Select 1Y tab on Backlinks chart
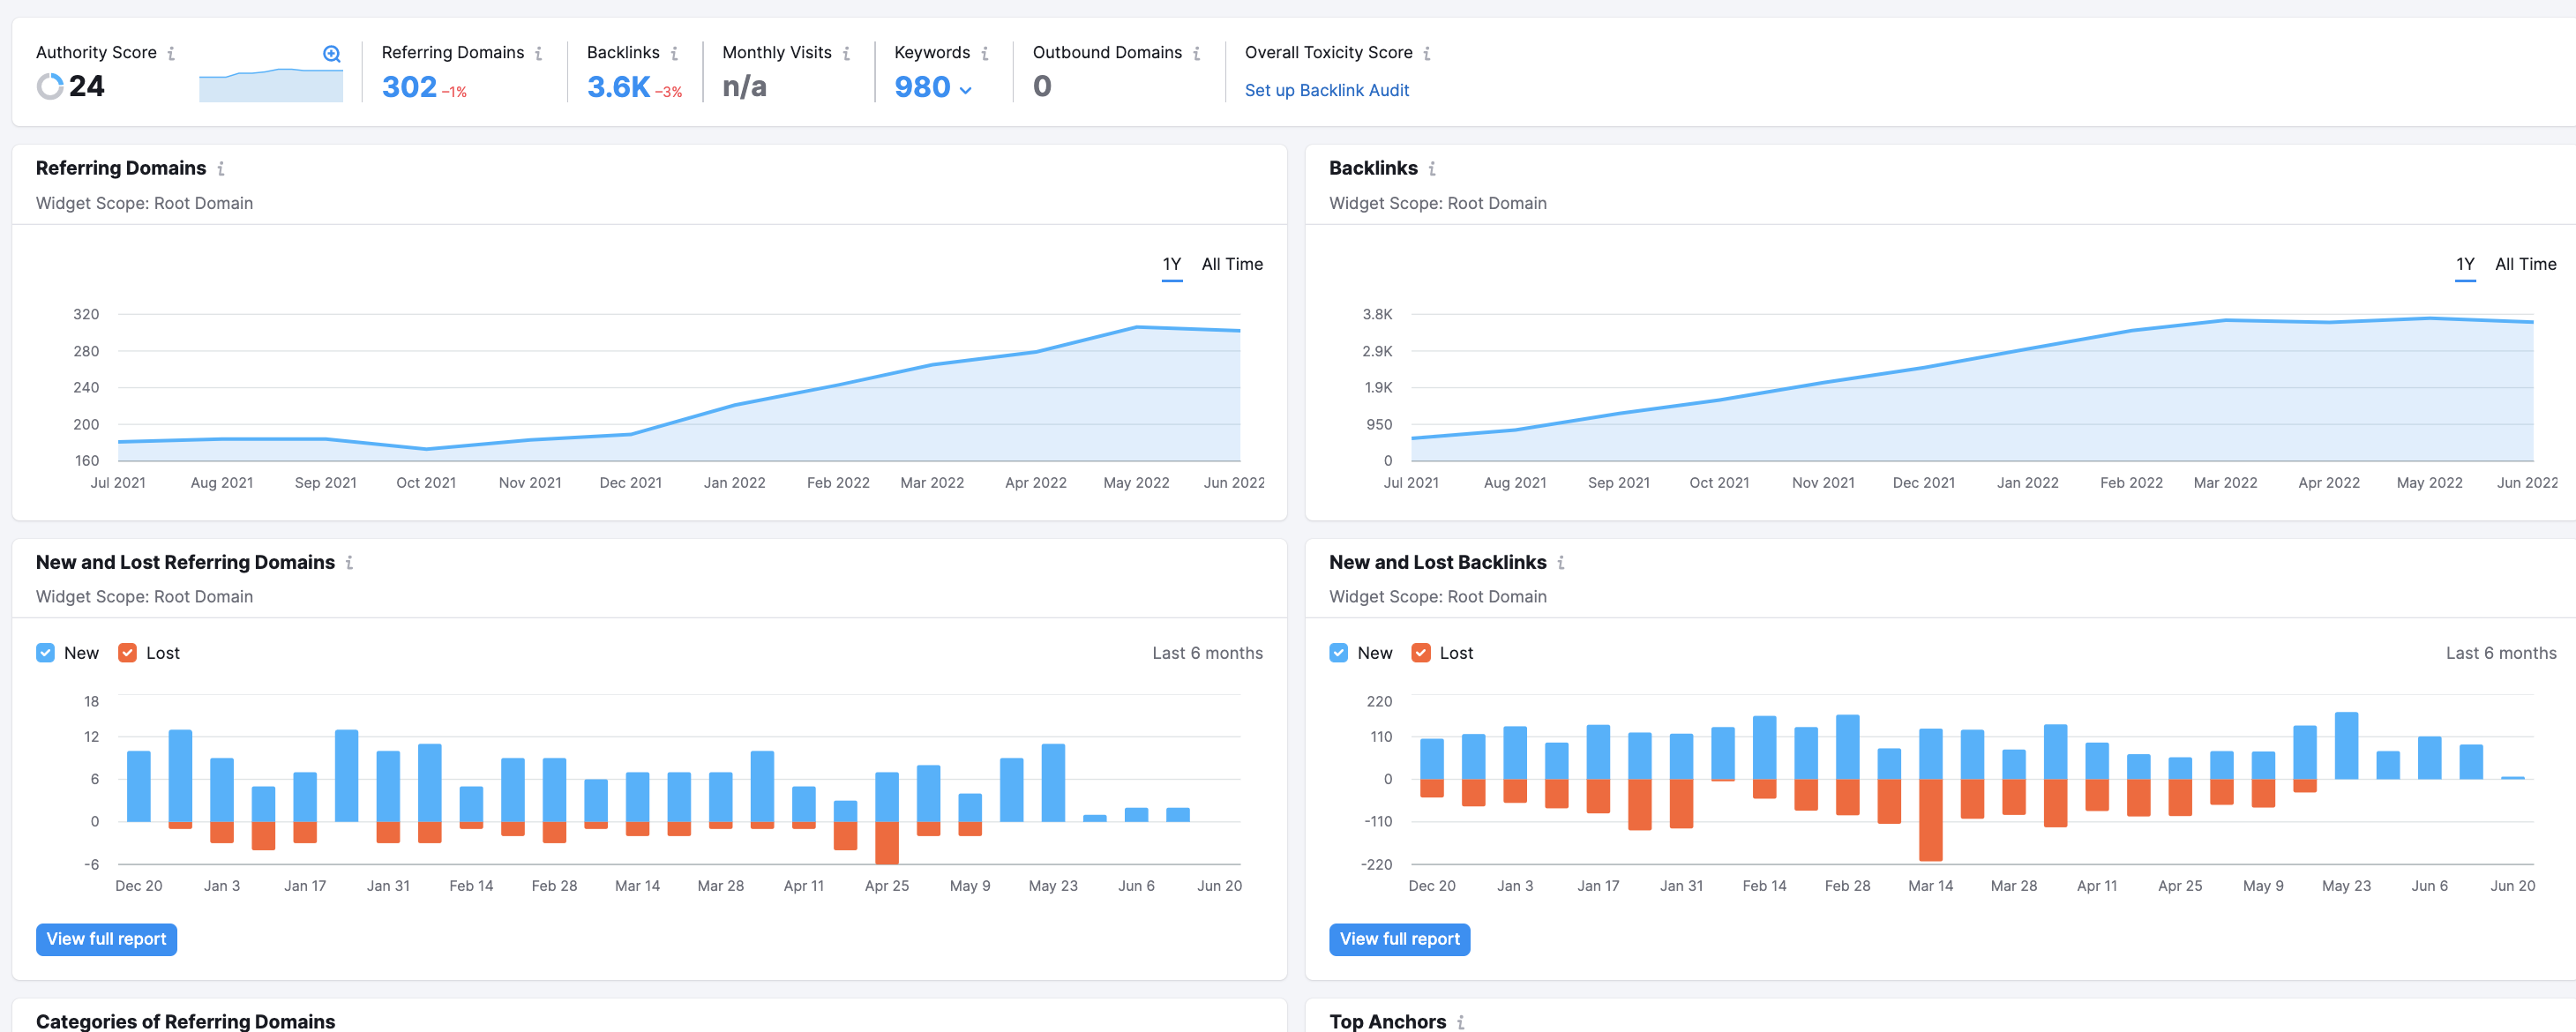The width and height of the screenshot is (2576, 1032). coord(2465,264)
